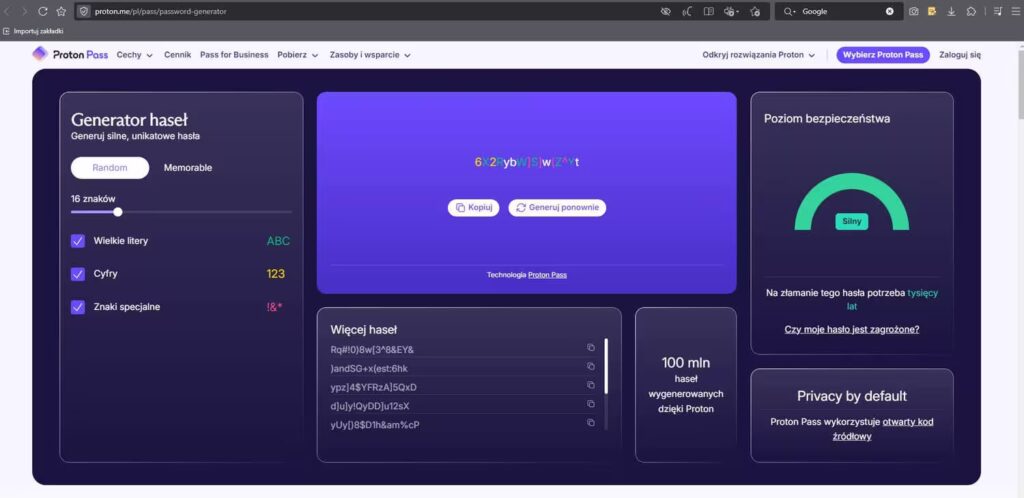Viewport: 1024px width, 498px height.
Task: Click the crossed-out eye icon in address bar
Action: tap(666, 11)
